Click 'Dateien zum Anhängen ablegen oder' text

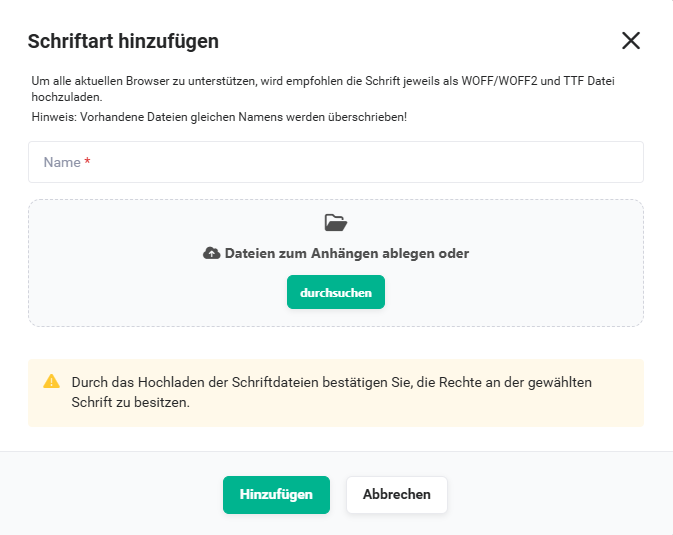tap(347, 253)
